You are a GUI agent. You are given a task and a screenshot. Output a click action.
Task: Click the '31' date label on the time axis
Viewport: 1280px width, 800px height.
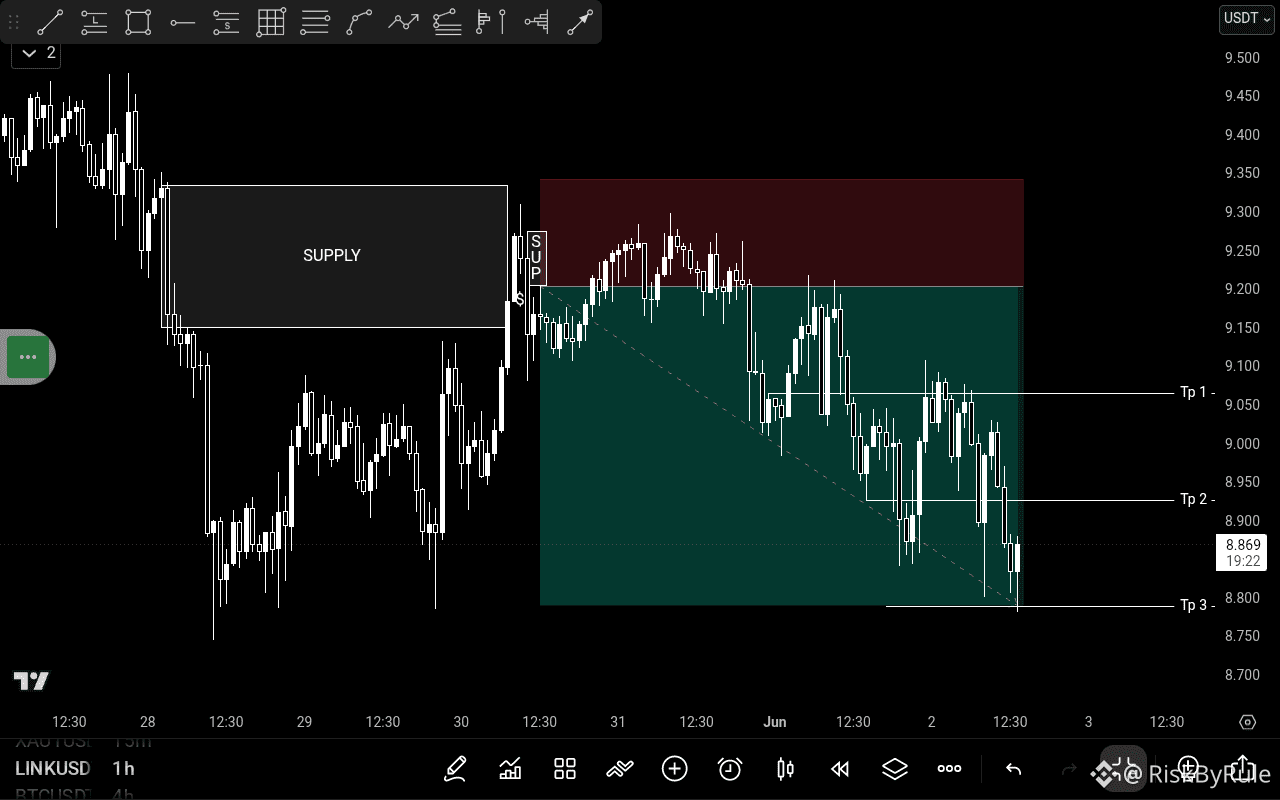[618, 722]
